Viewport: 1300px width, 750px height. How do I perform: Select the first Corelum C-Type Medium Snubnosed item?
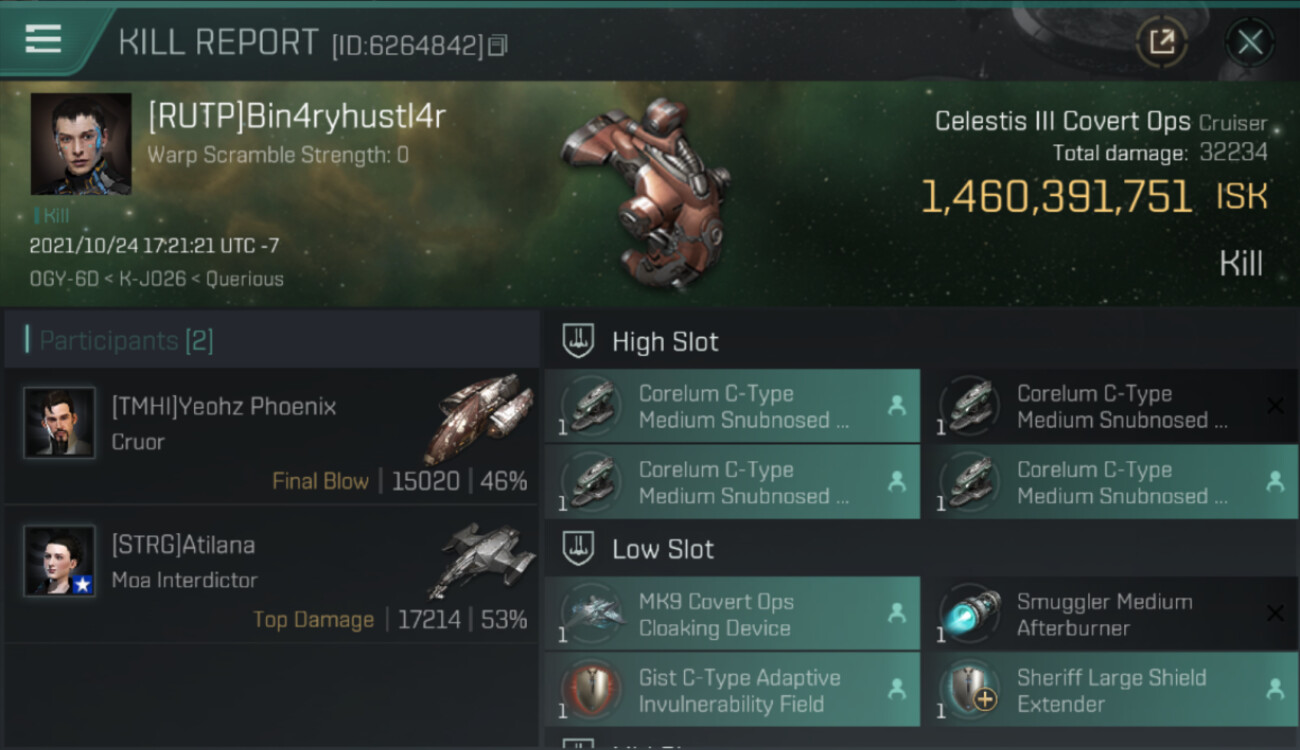pos(732,406)
